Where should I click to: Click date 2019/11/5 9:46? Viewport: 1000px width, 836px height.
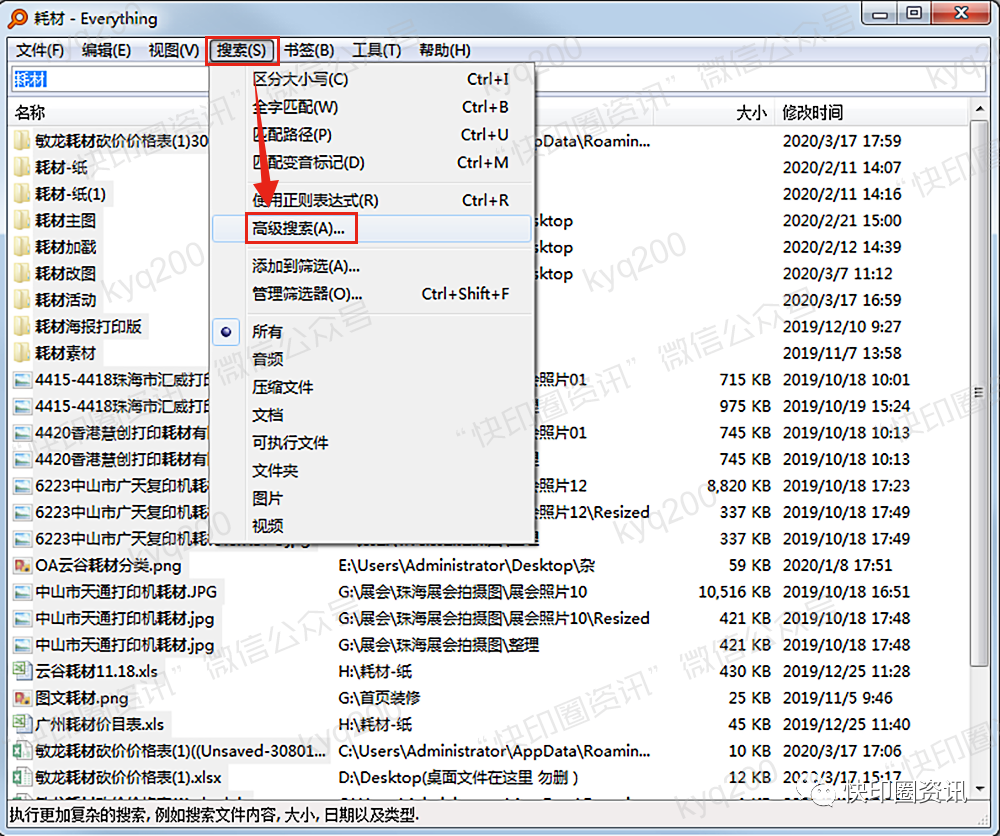click(837, 698)
